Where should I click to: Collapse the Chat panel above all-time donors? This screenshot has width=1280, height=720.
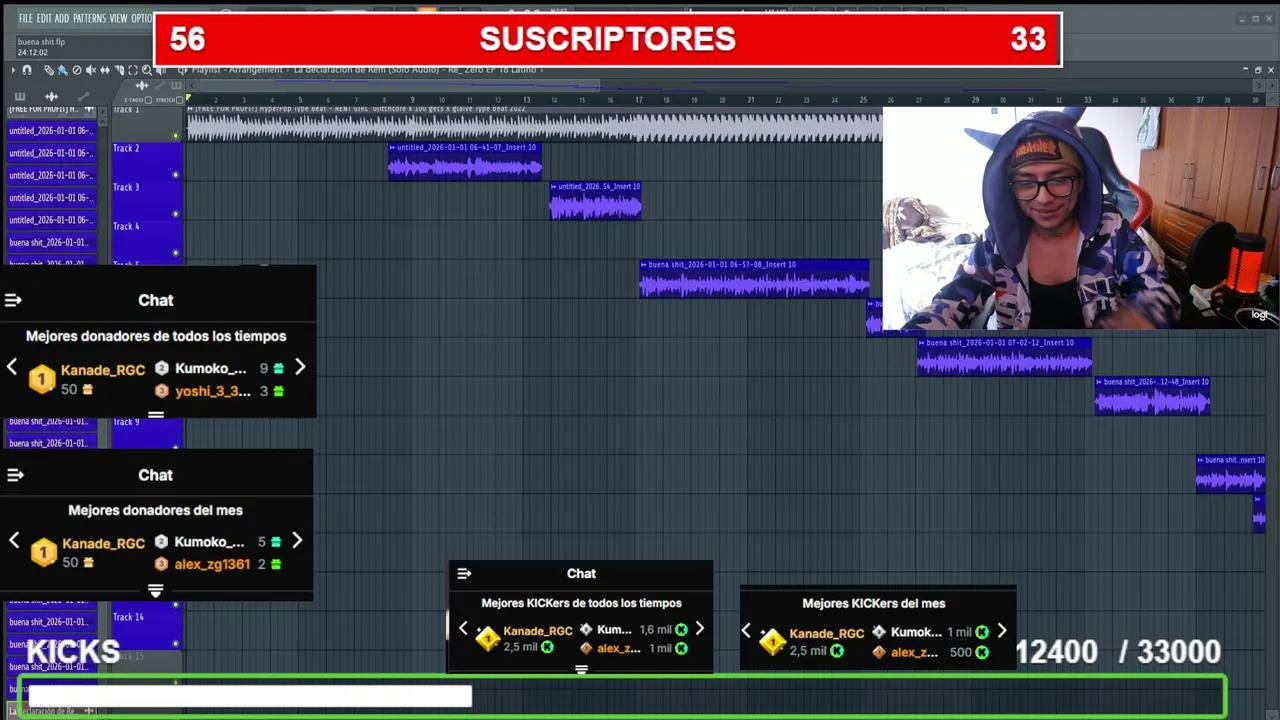click(x=13, y=300)
